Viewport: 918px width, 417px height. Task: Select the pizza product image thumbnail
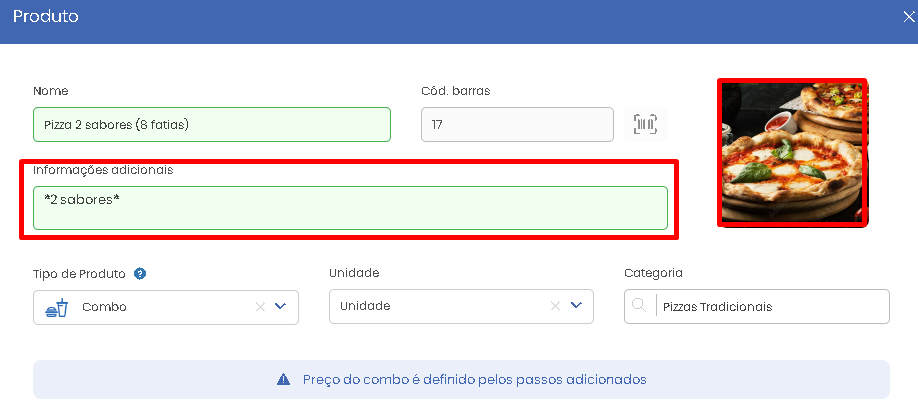point(793,152)
